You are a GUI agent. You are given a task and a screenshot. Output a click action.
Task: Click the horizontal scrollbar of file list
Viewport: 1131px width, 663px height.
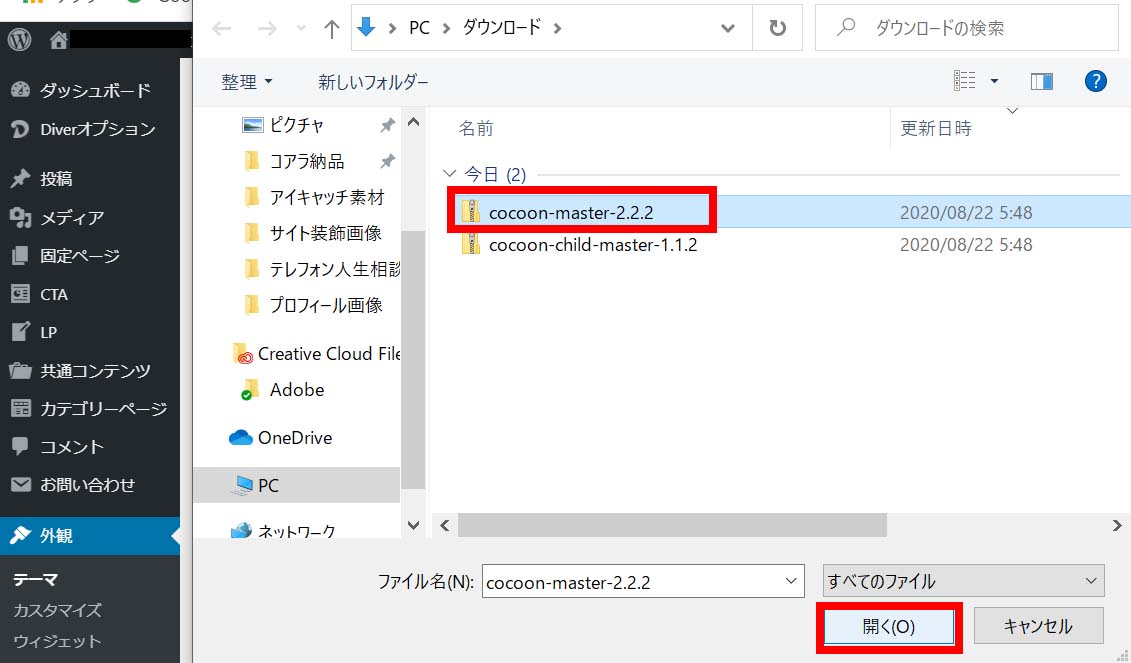(672, 525)
